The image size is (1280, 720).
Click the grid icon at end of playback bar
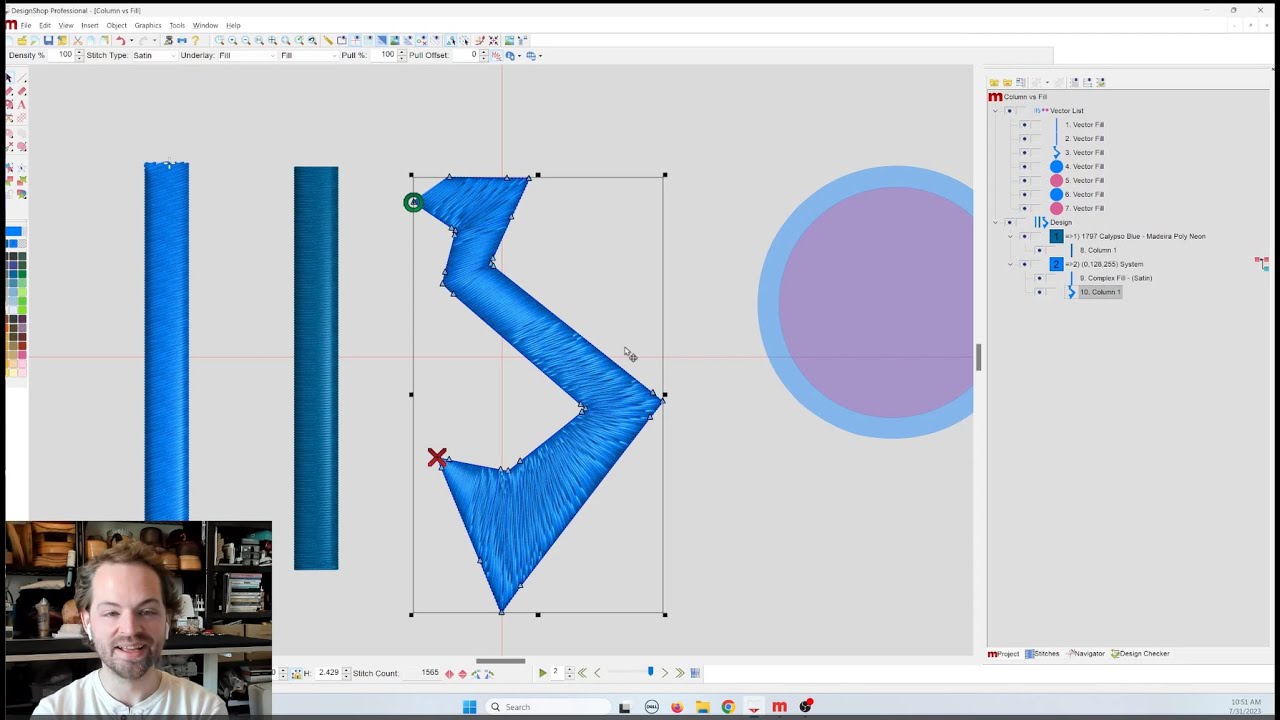tap(695, 673)
